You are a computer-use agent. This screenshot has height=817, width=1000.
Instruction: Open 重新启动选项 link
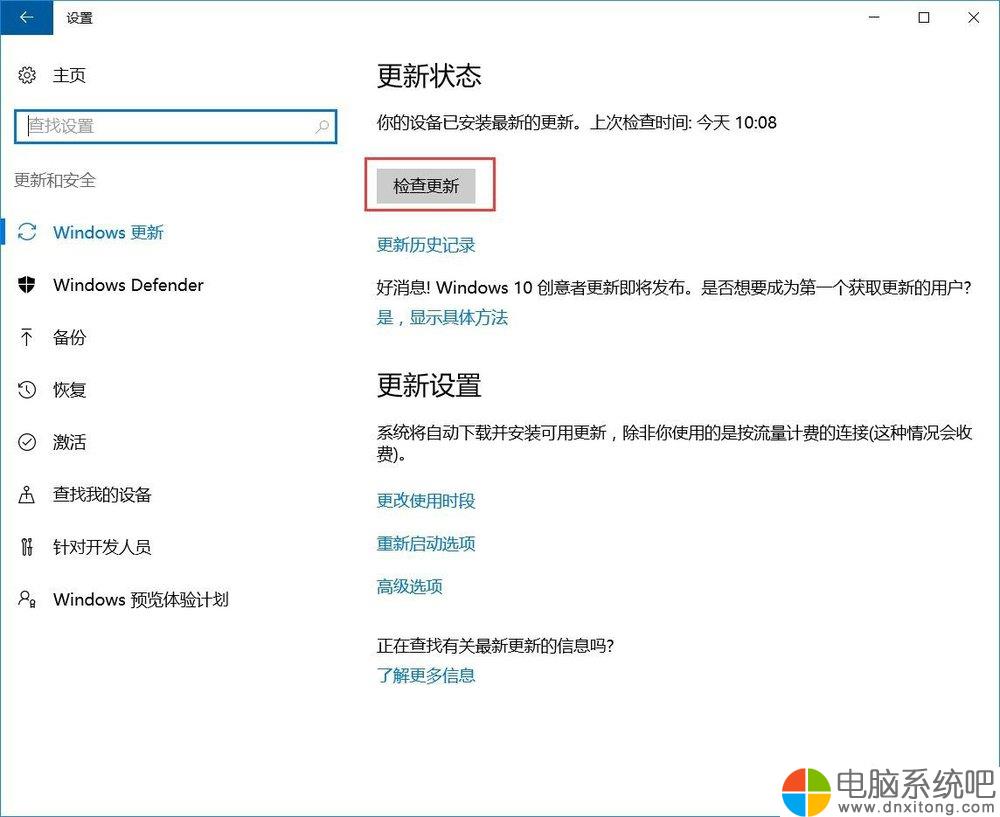(x=426, y=543)
